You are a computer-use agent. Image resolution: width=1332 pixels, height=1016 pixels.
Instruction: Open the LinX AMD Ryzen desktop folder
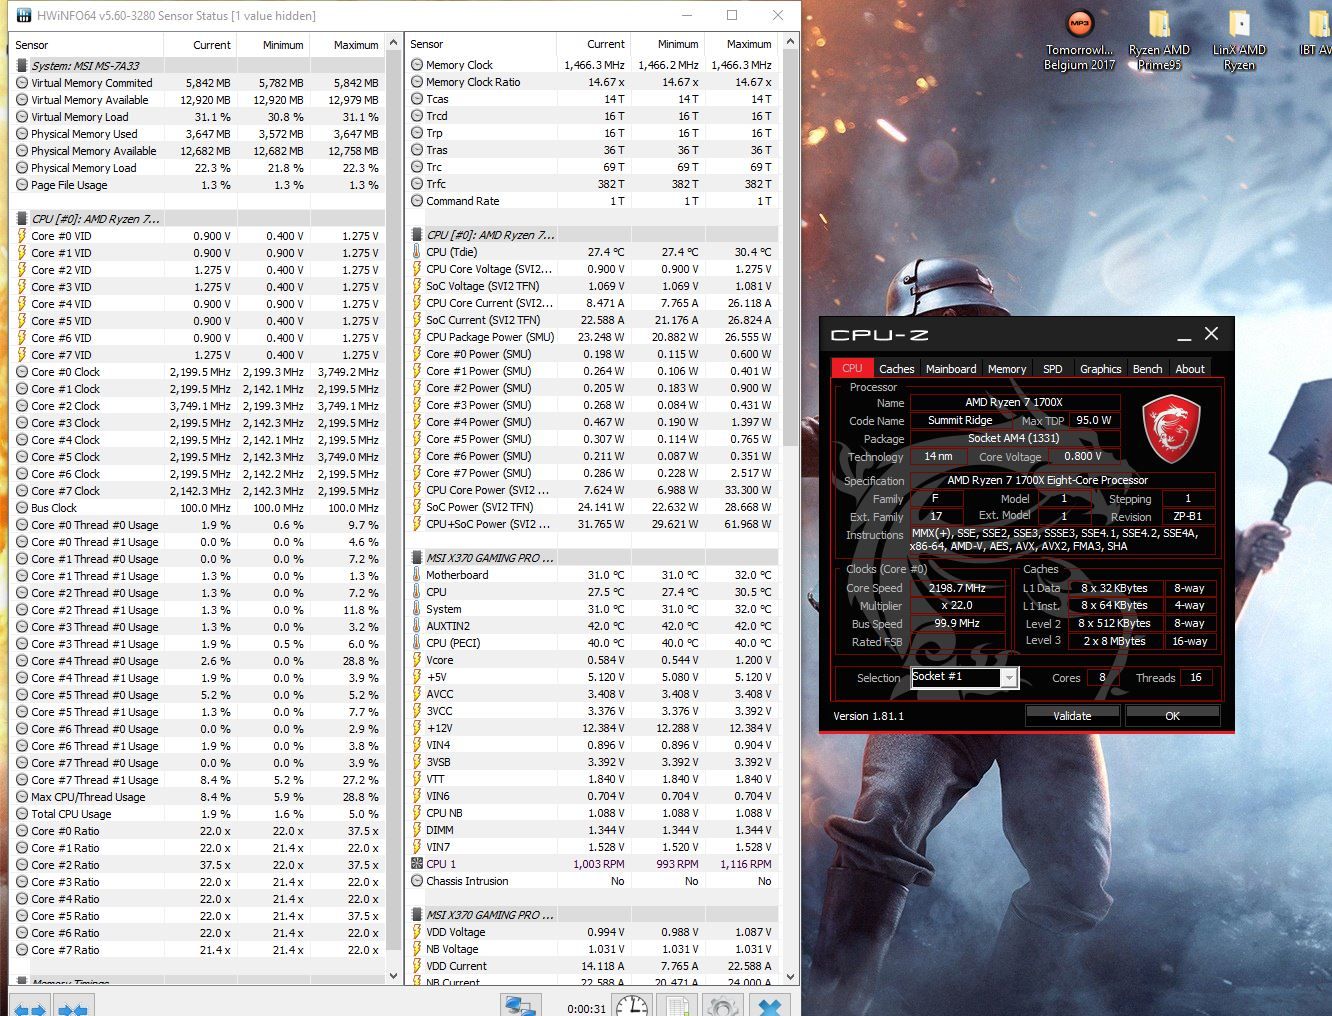point(1239,41)
